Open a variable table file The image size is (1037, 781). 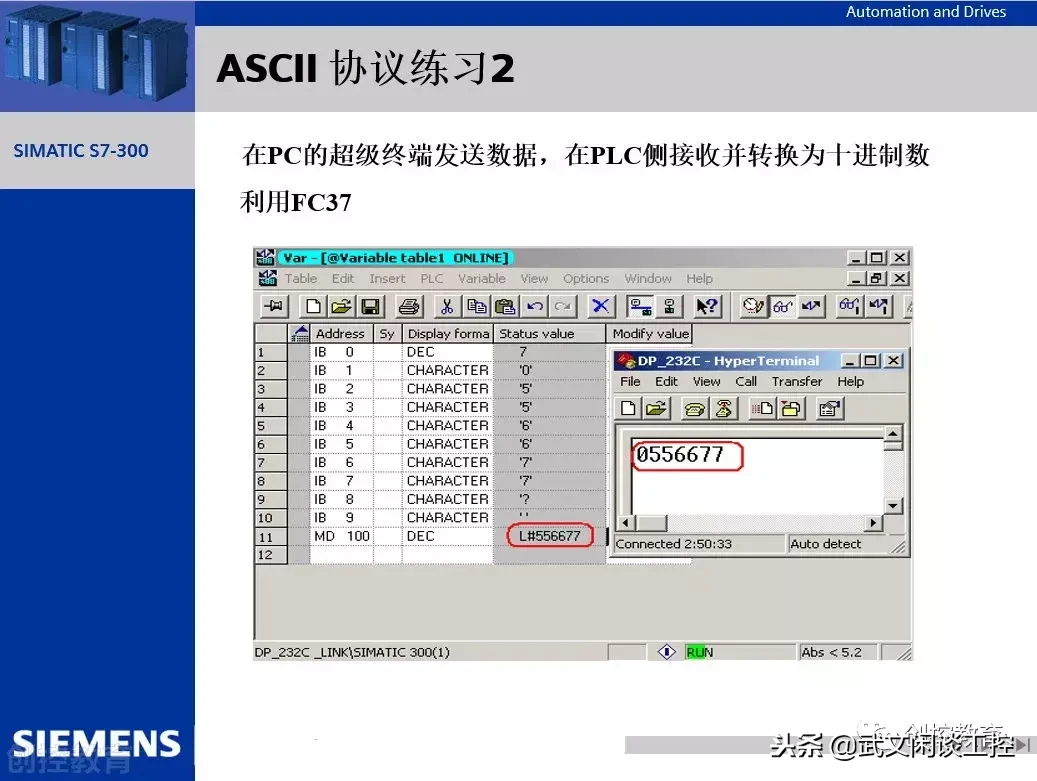tap(341, 306)
